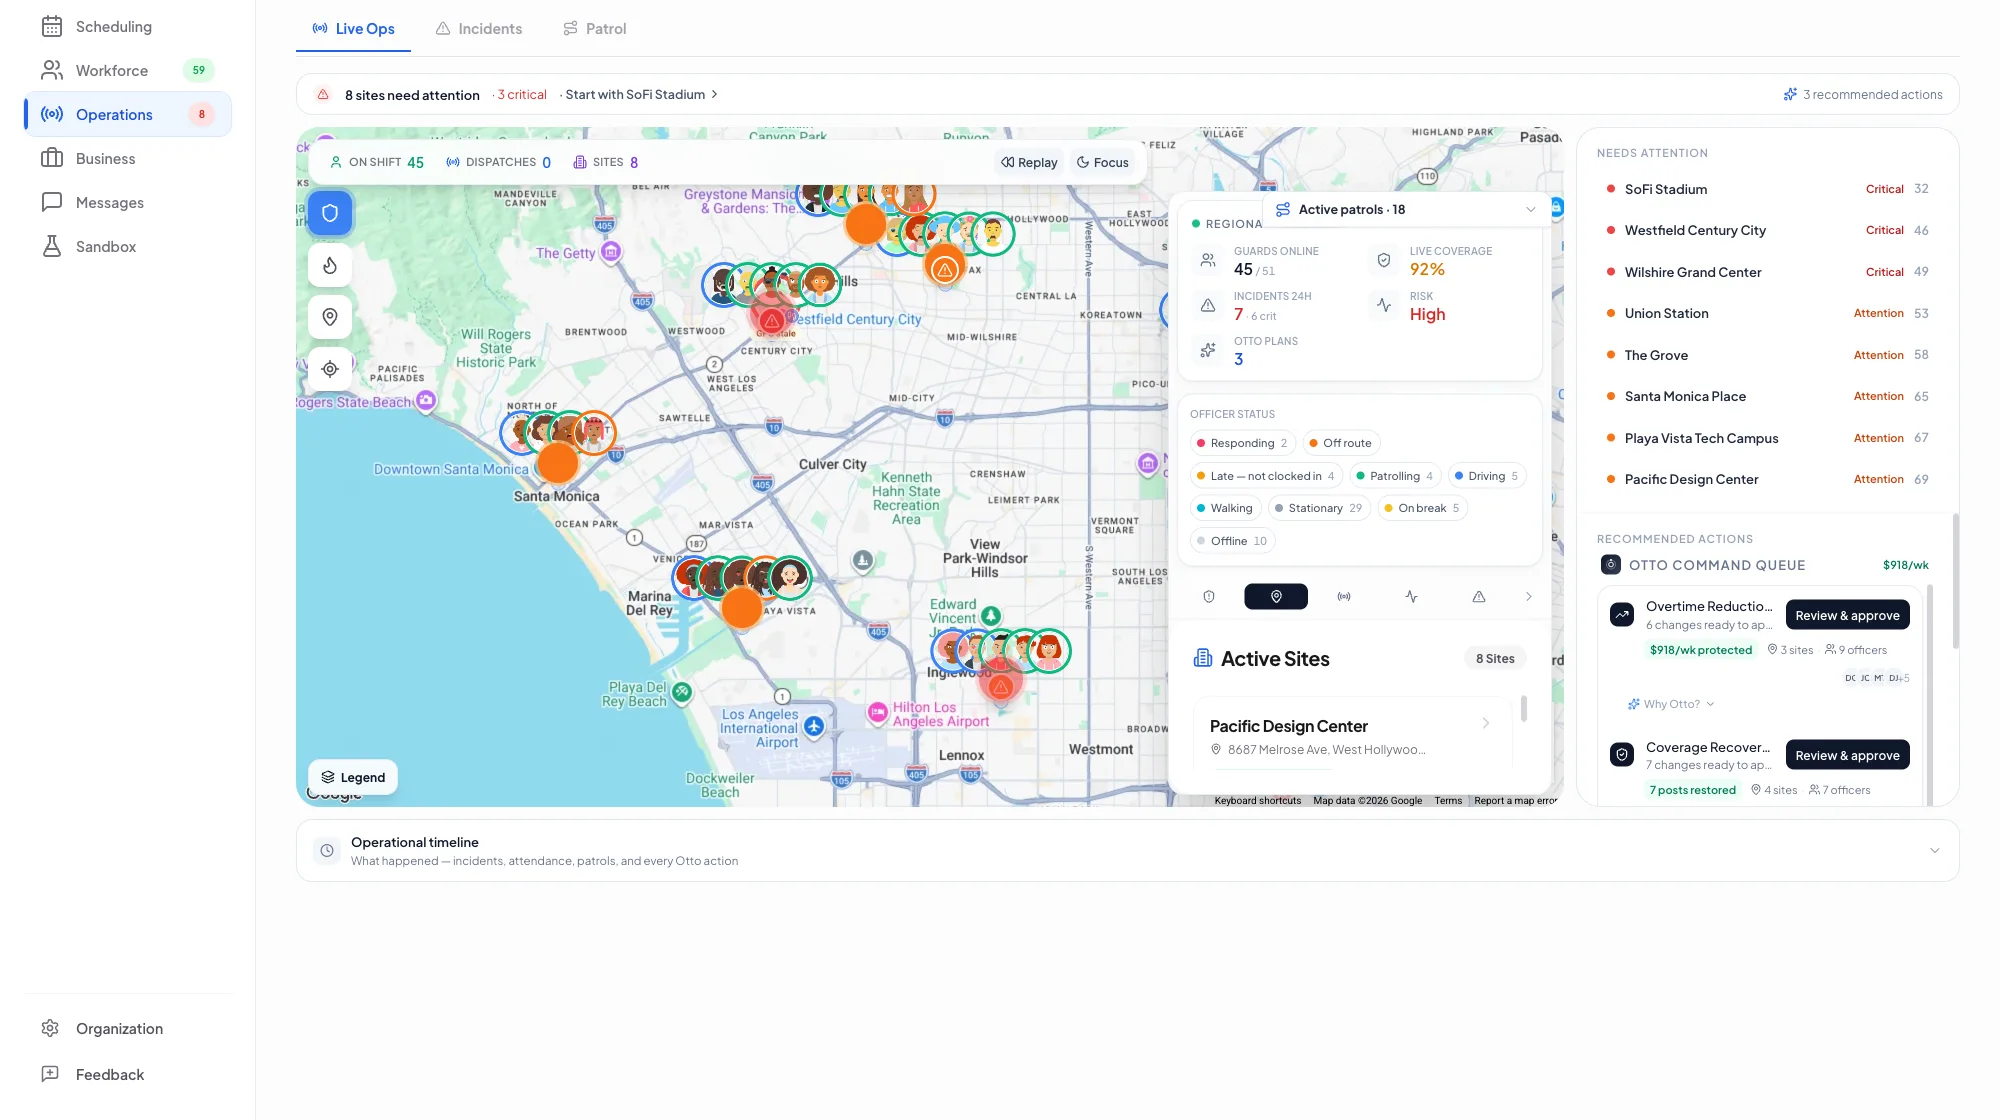Toggle the Patrolling status filter
Viewport: 2000px width, 1120px height.
1395,477
